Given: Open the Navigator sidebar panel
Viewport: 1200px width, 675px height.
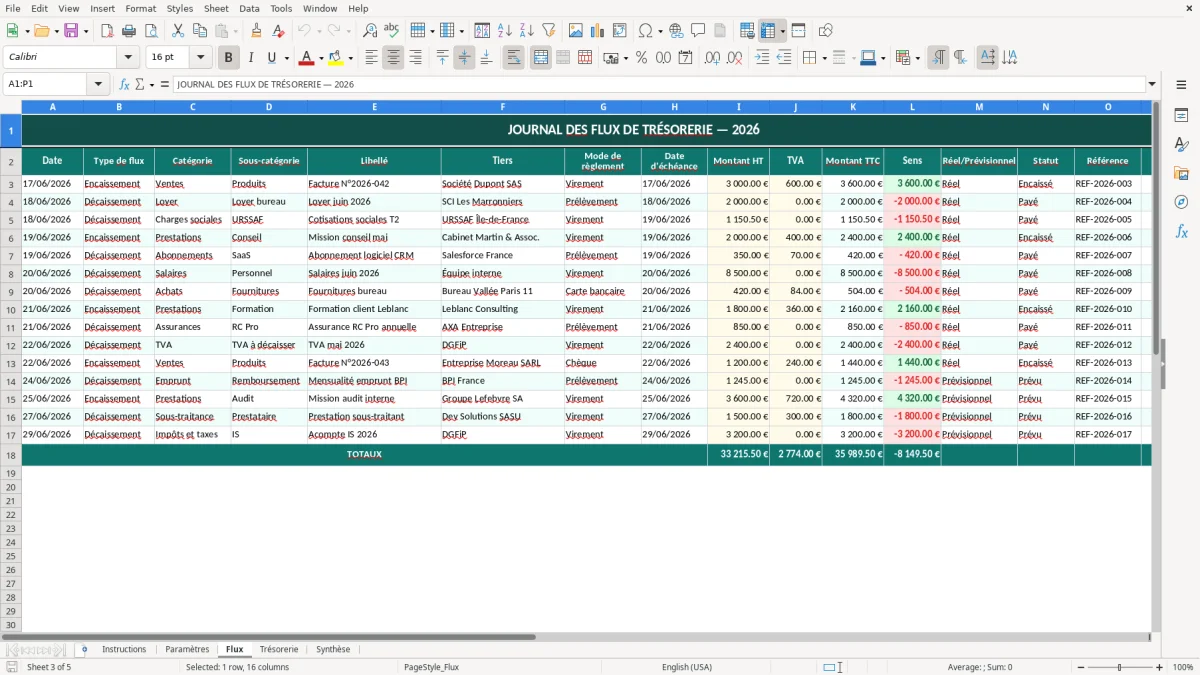Looking at the screenshot, I should (x=1181, y=202).
